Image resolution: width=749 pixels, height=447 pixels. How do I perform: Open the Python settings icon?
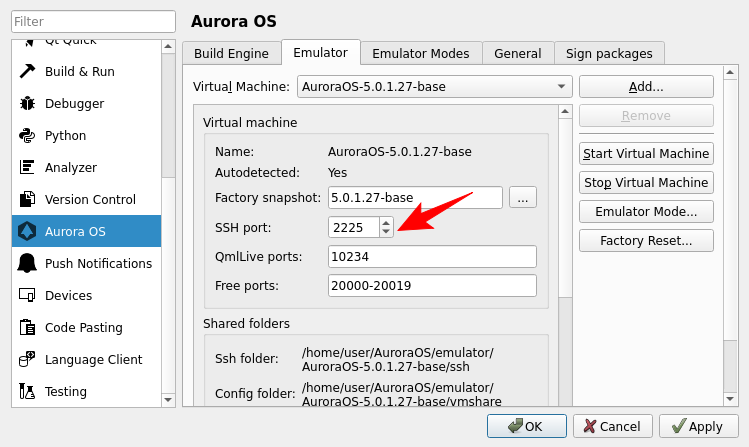pyautogui.click(x=27, y=136)
